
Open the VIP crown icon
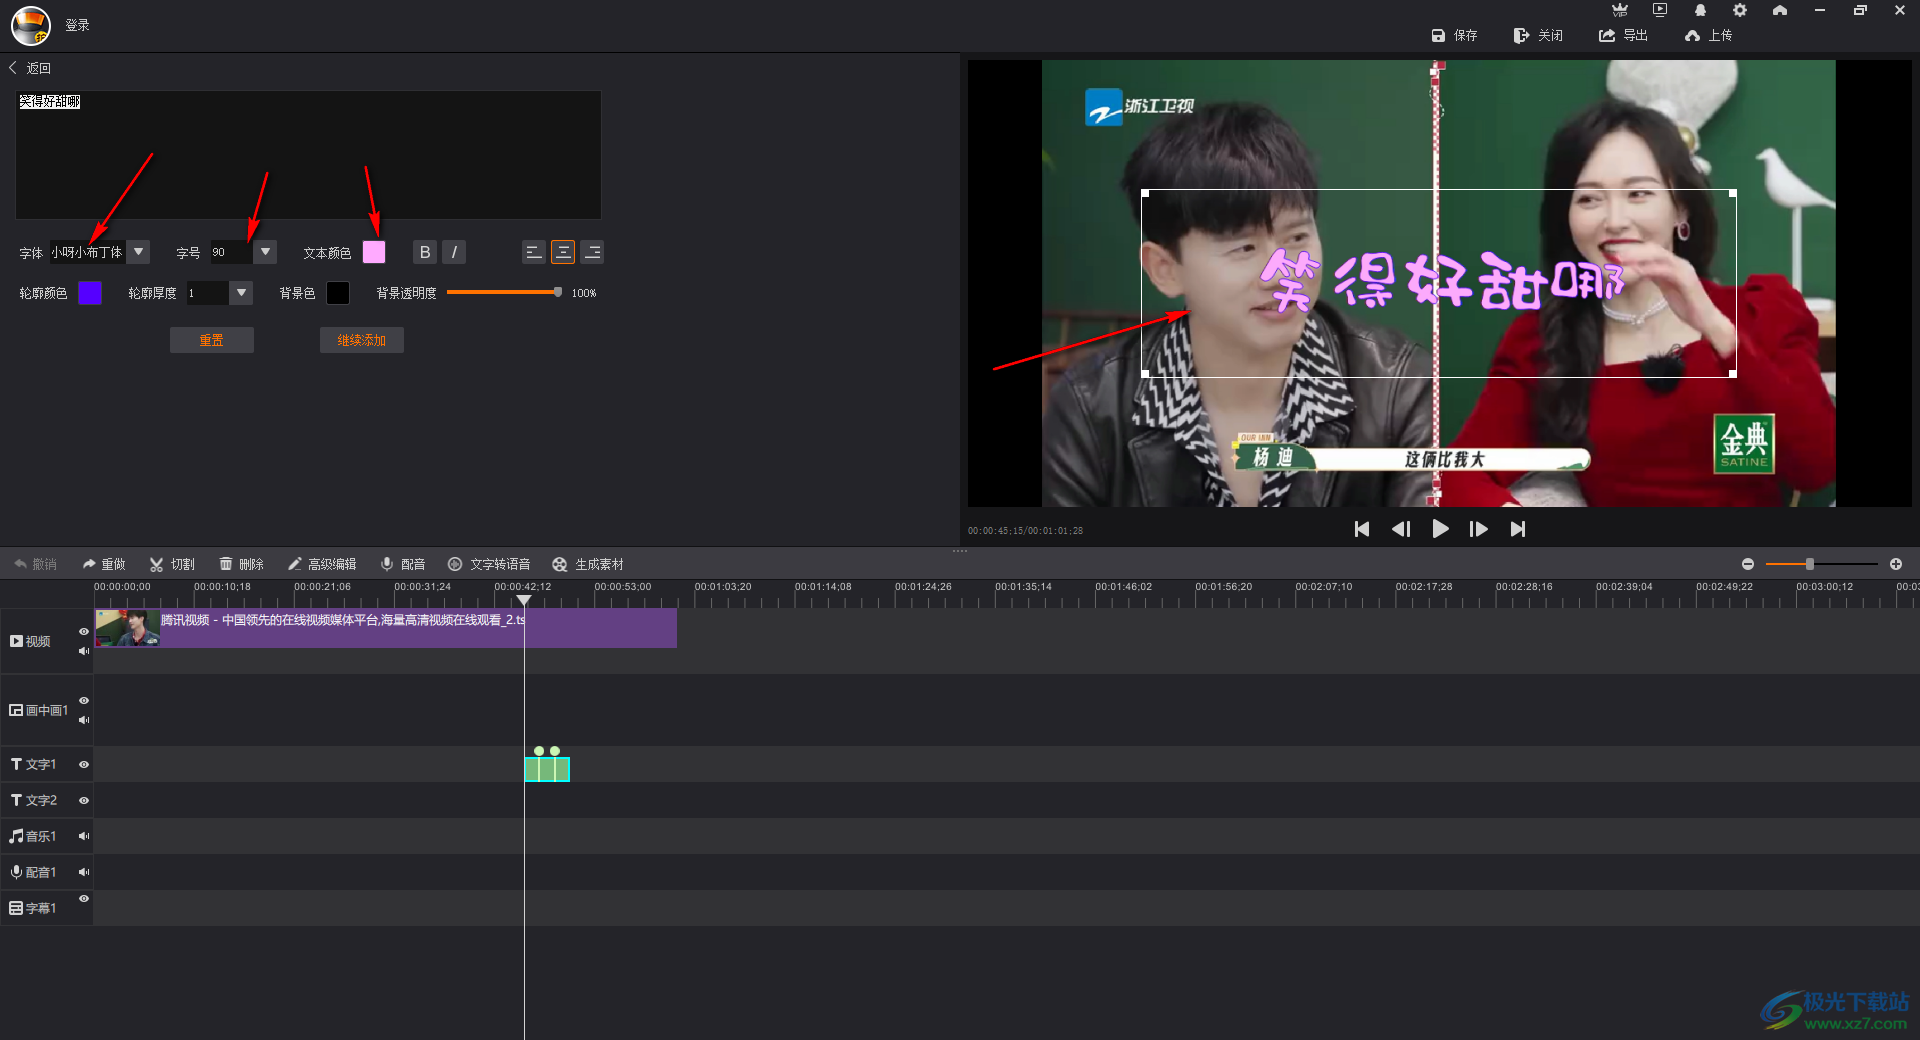[x=1620, y=10]
